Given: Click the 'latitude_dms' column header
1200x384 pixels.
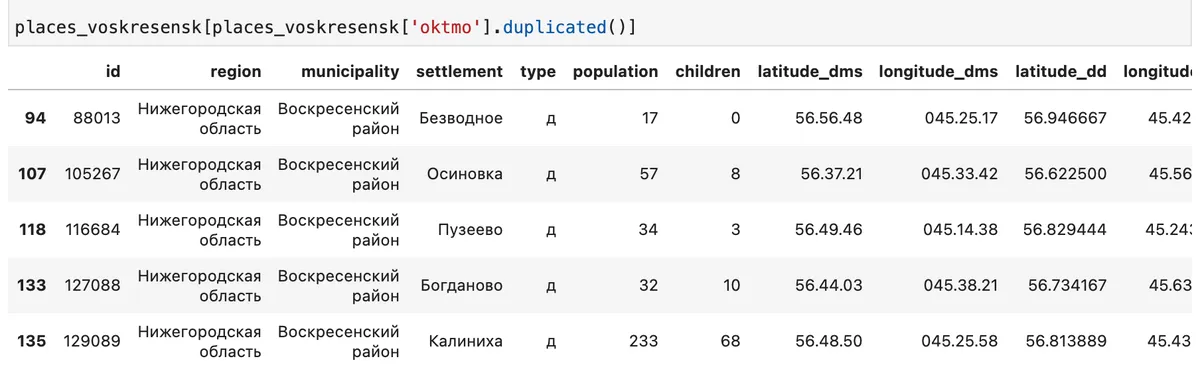Looking at the screenshot, I should click(810, 72).
